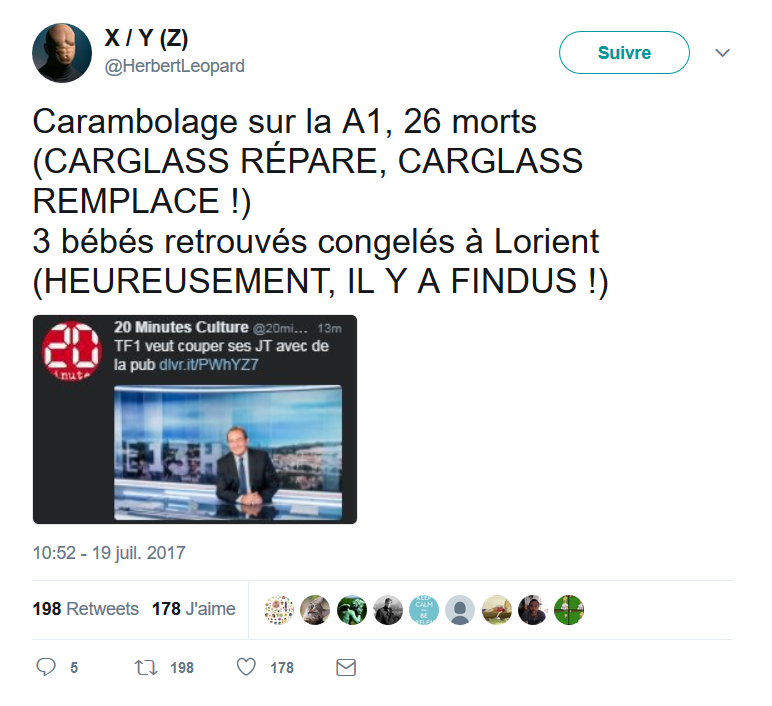Viewport: 772px width, 706px height.
Task: Open the TF1 news anchor image
Action: click(228, 452)
